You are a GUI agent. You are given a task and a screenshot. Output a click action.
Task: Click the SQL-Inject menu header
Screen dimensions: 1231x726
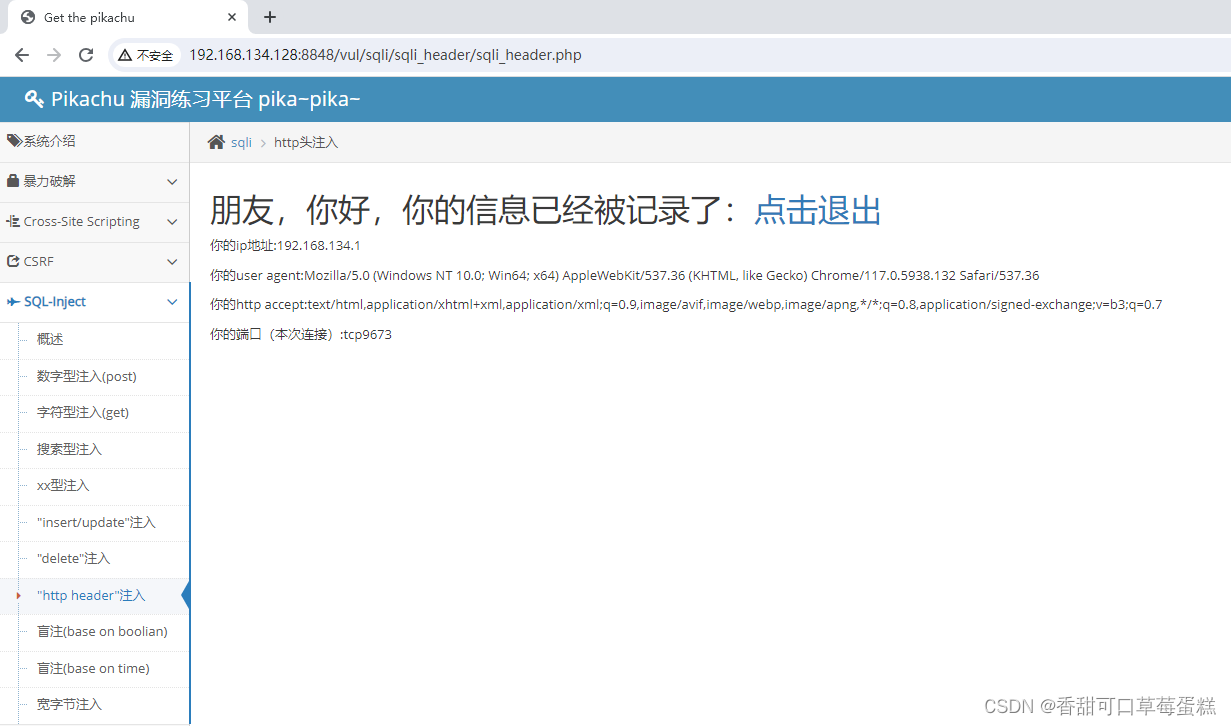point(94,302)
